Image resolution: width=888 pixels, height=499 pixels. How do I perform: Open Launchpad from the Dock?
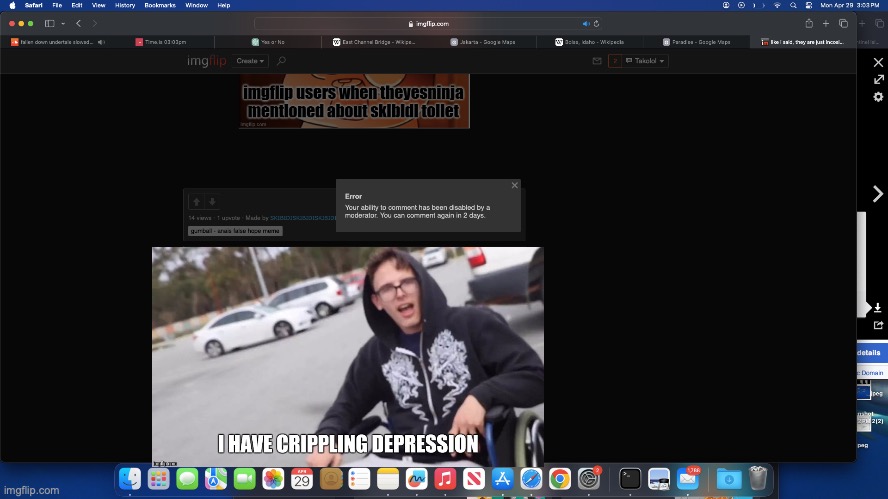(x=159, y=479)
